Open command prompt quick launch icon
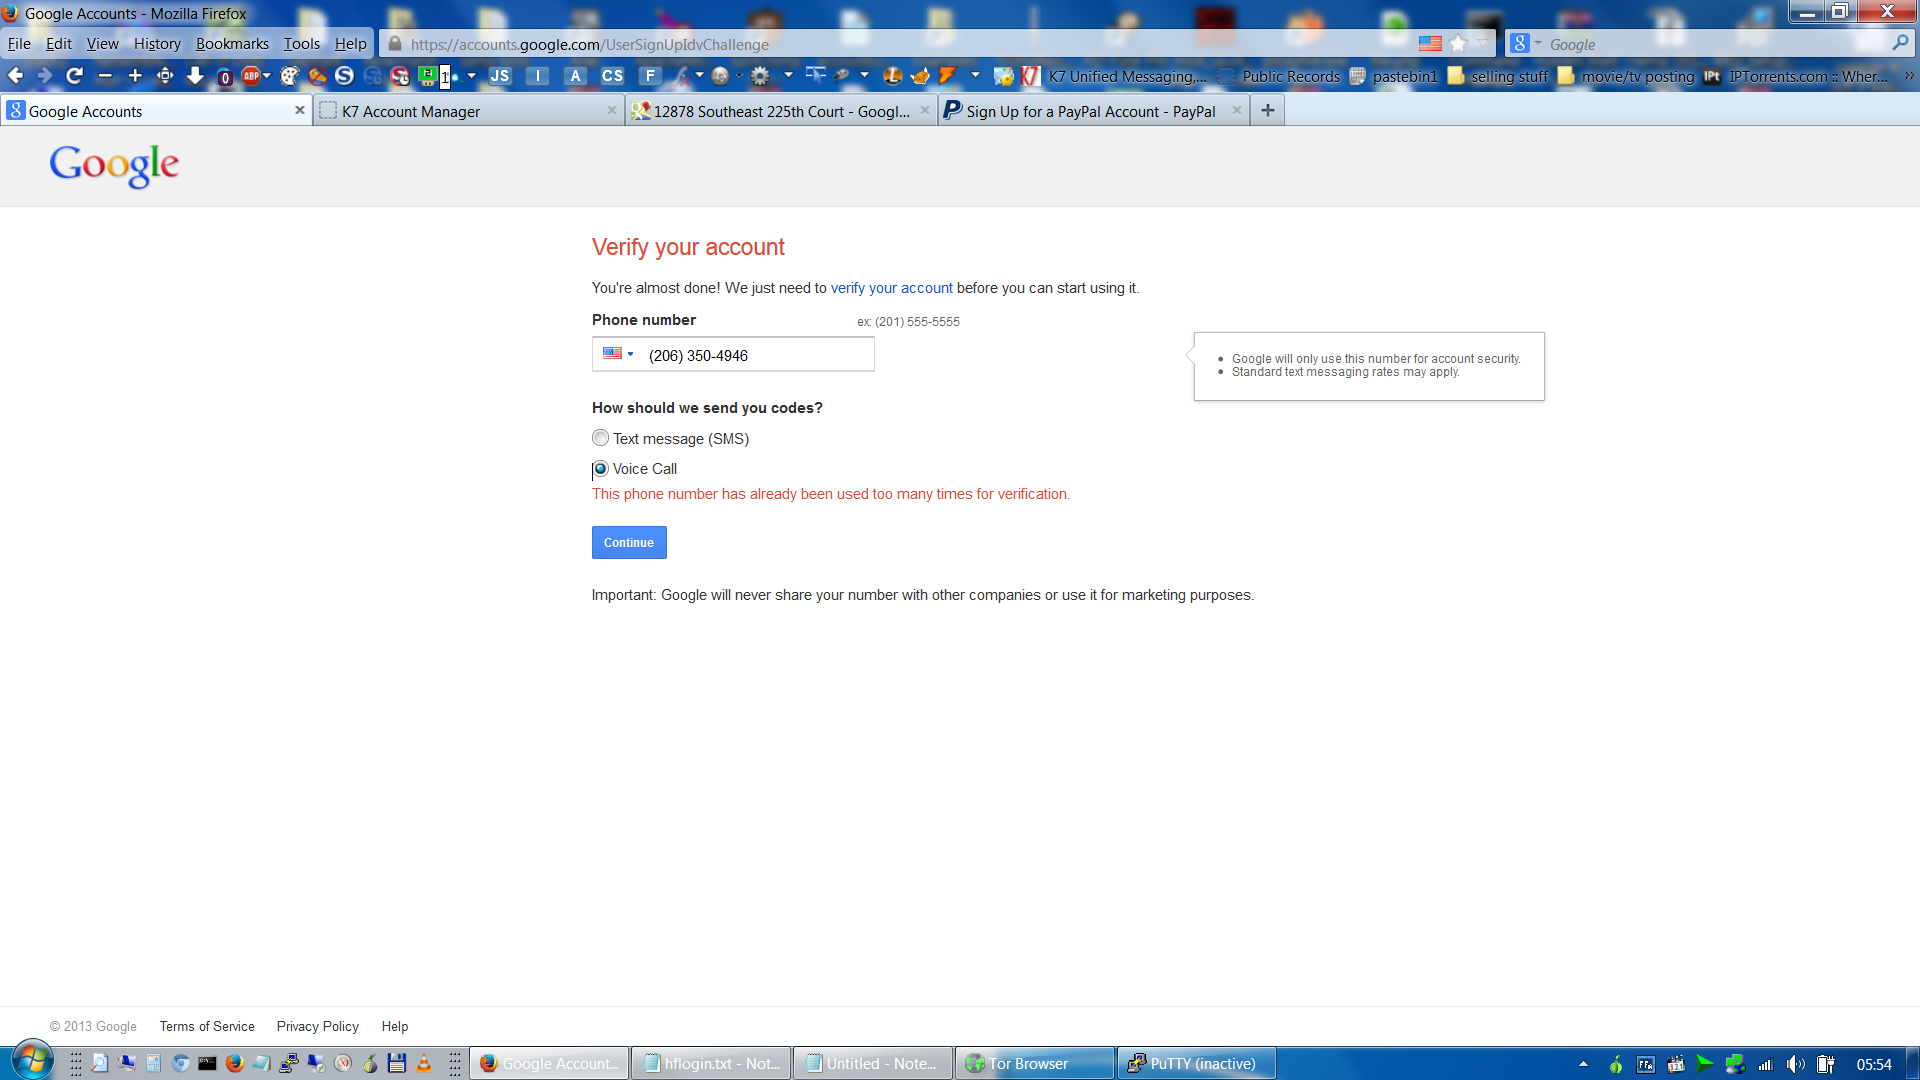 [x=207, y=1064]
